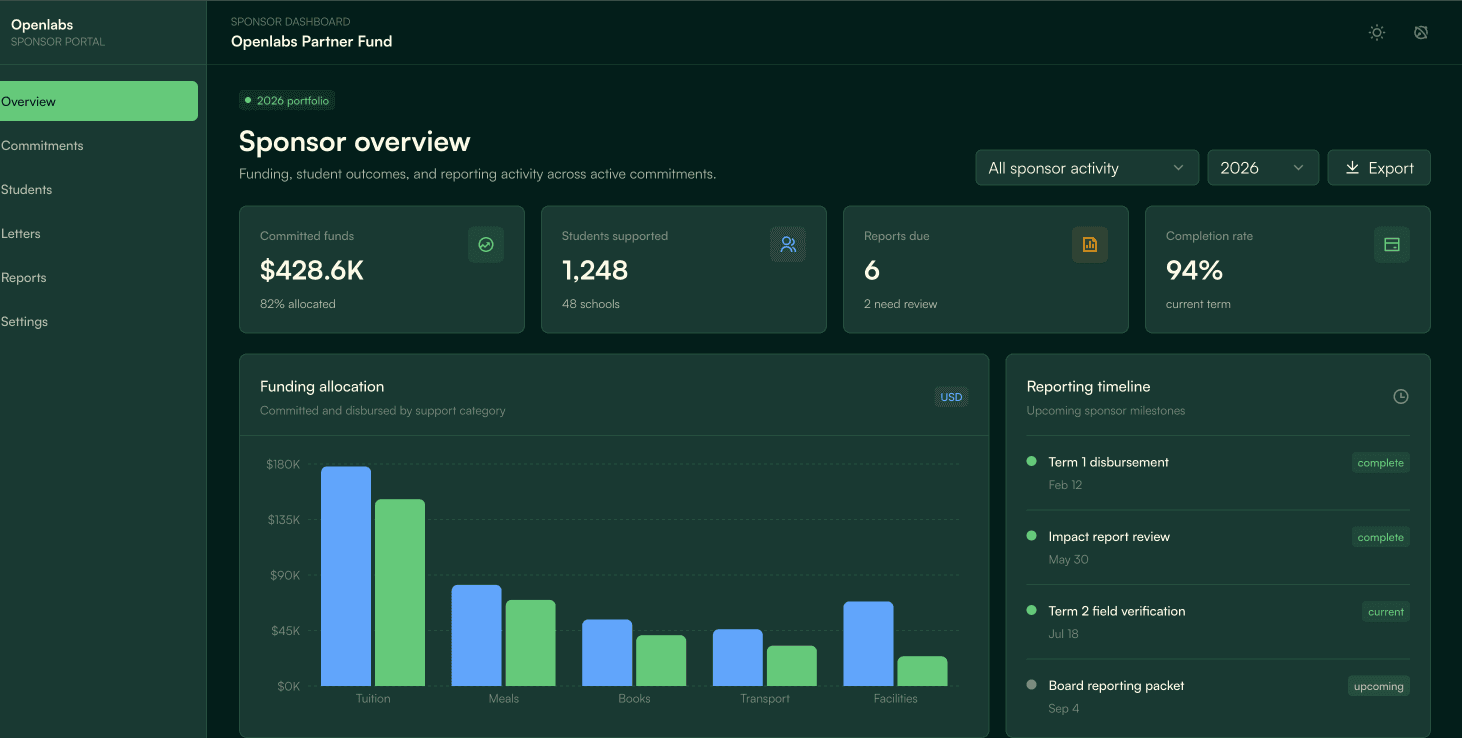Click the circular icon beside the sun icon

pos(1421,33)
